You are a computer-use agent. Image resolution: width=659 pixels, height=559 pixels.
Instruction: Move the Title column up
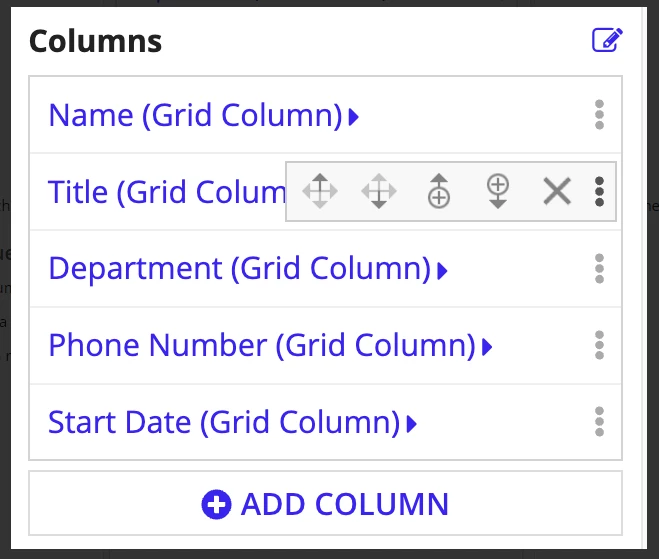click(x=320, y=191)
